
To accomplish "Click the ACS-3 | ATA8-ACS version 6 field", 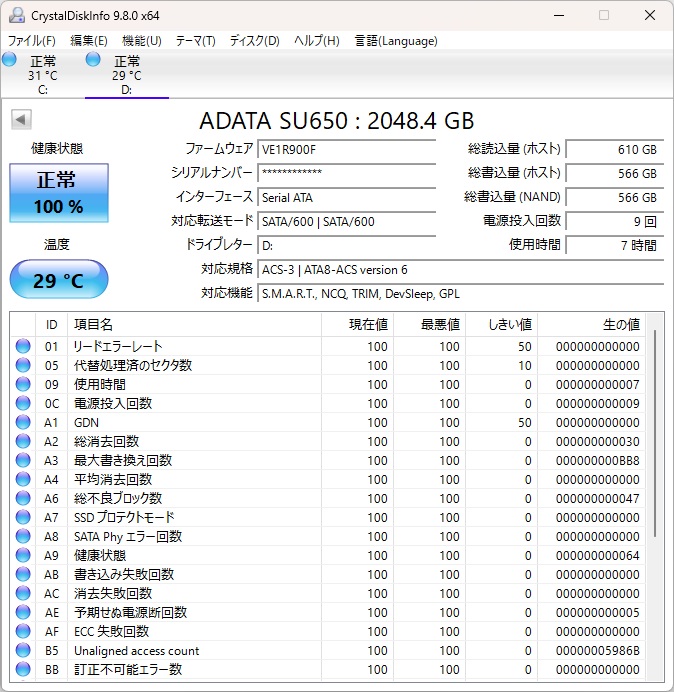I will (460, 269).
